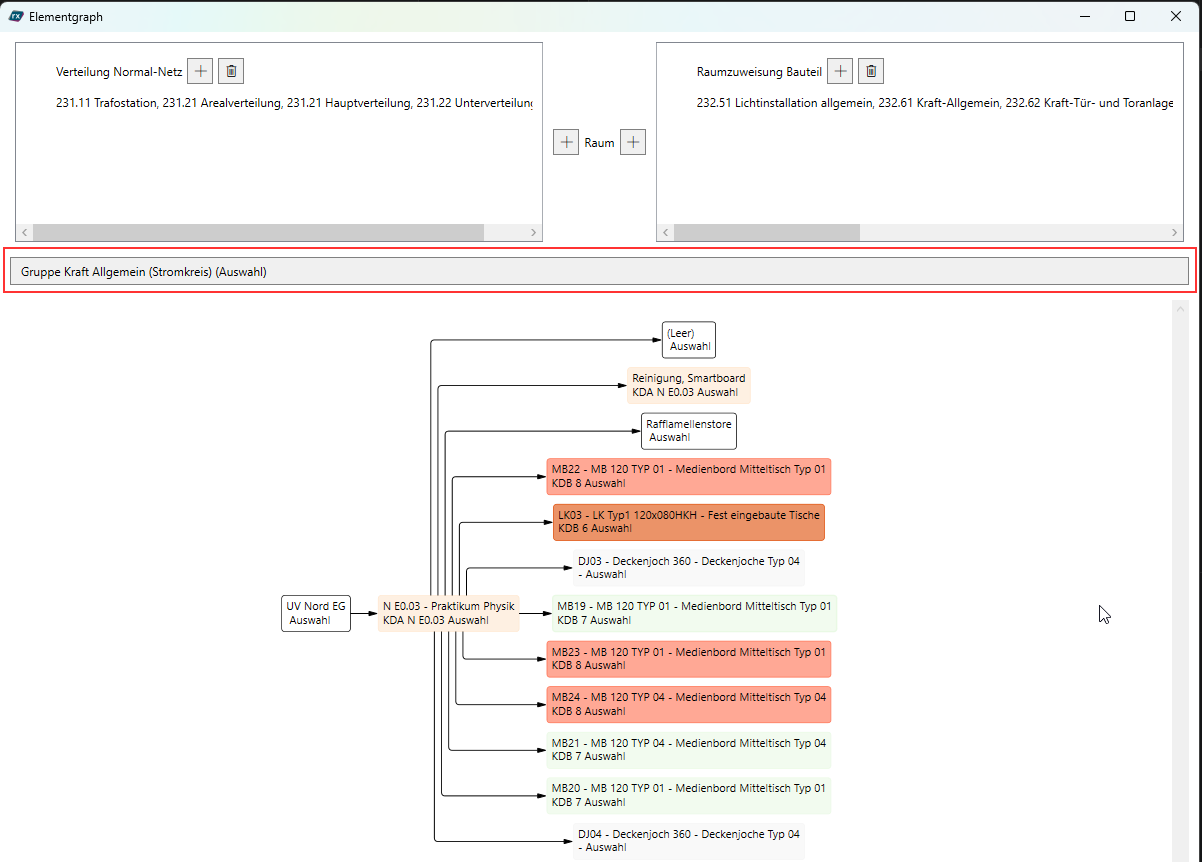Click the MB22 Medienbord Mitteltisch node
1202x862 pixels.
pos(689,476)
